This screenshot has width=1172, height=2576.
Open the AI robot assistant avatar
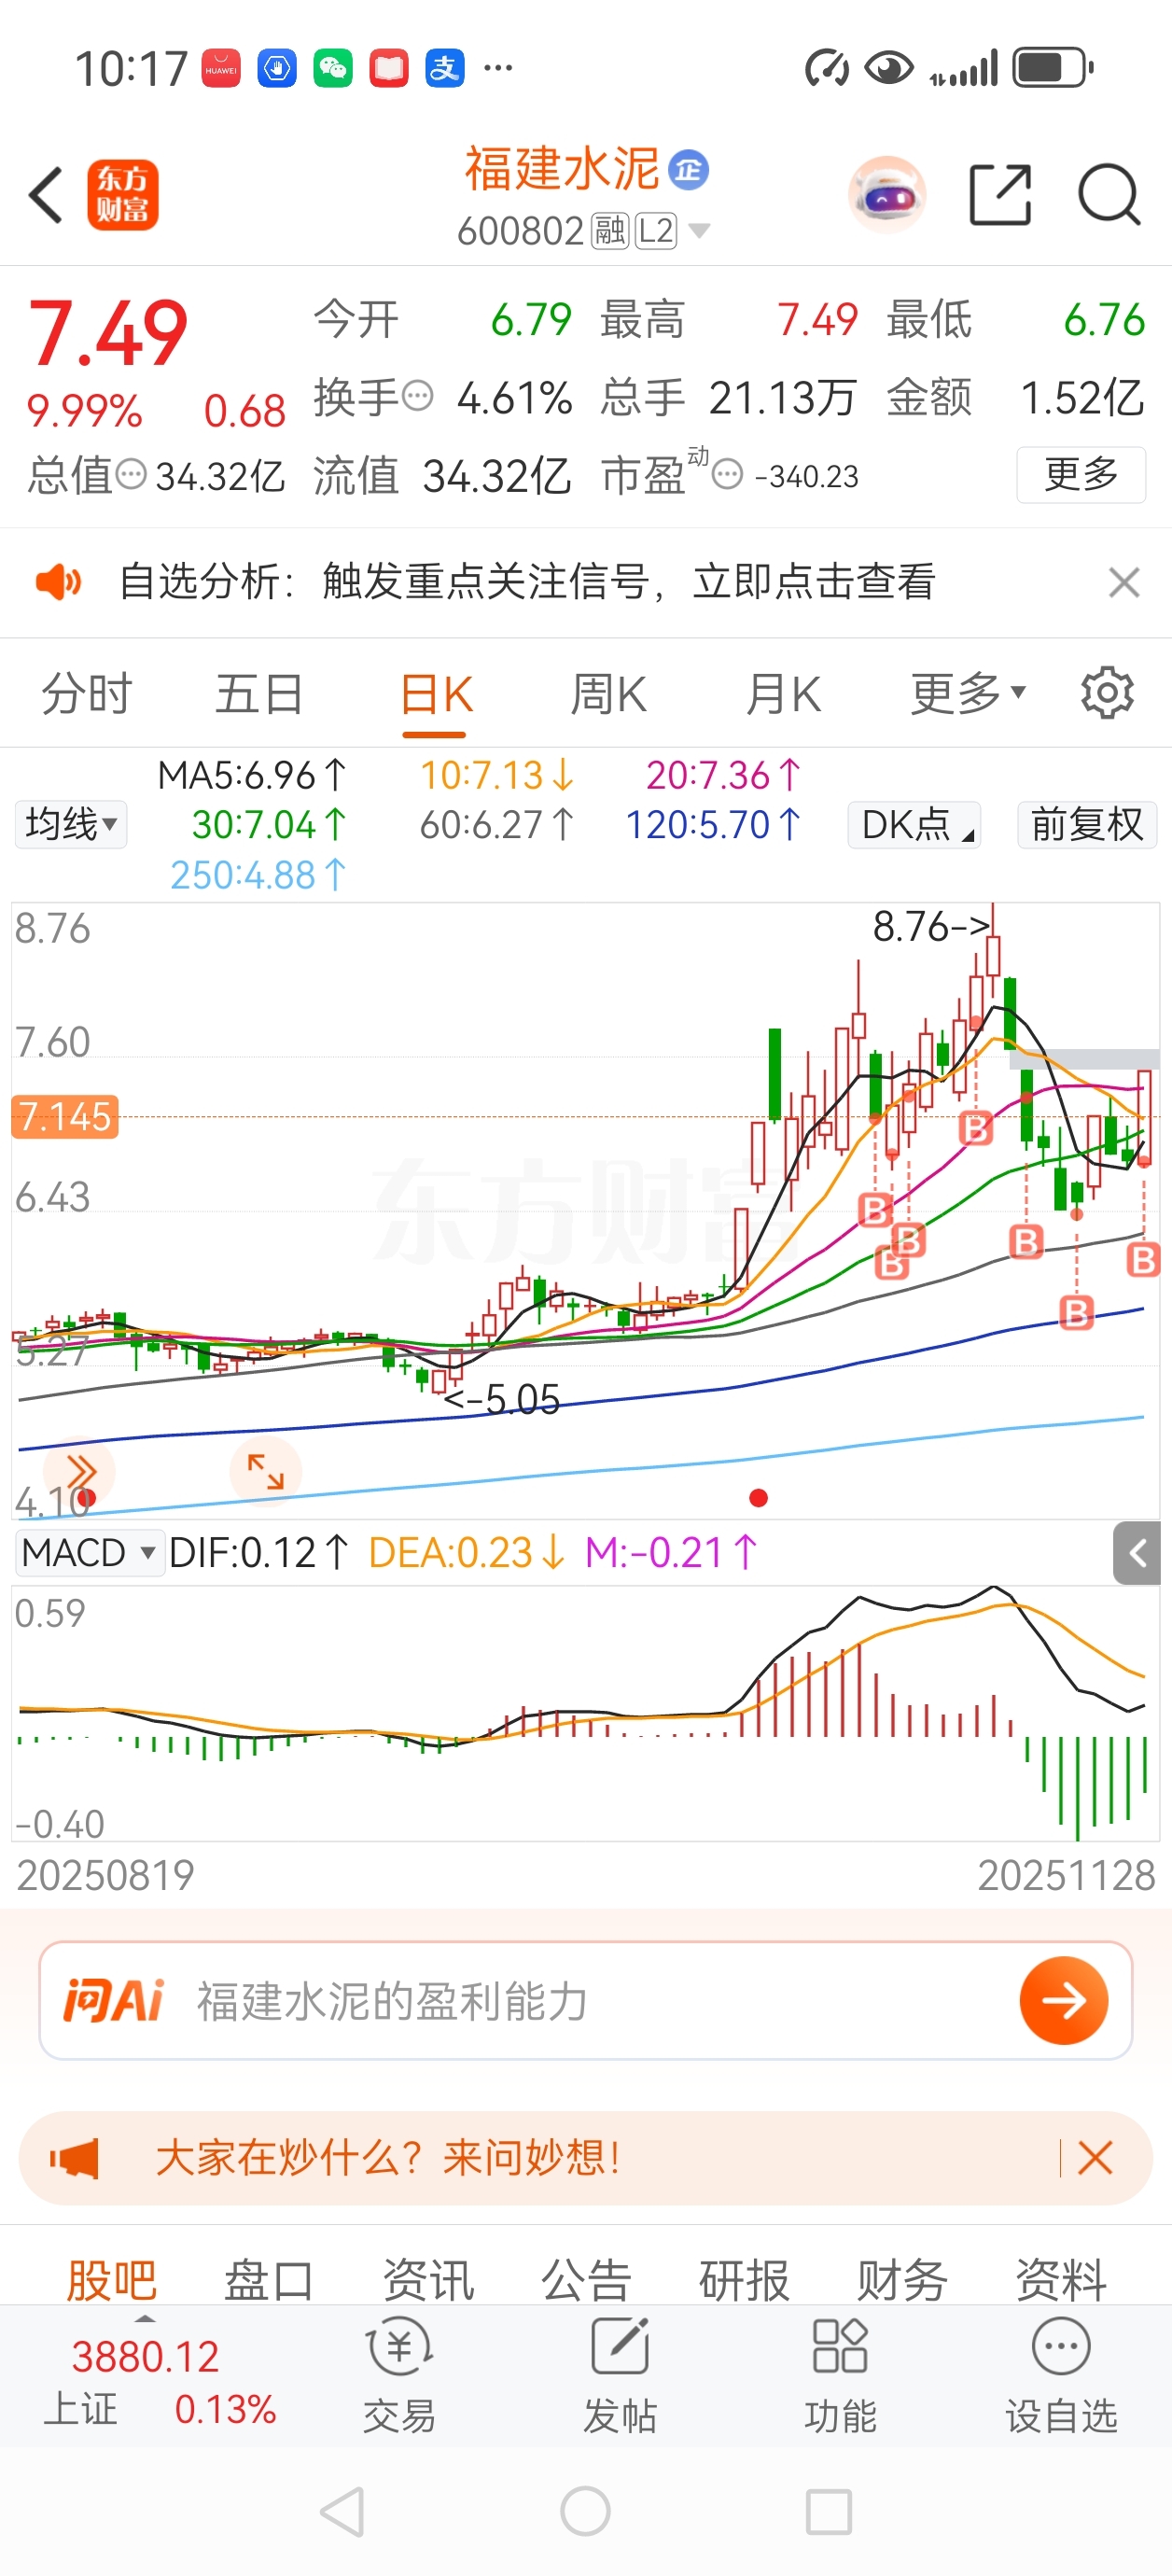[x=886, y=194]
